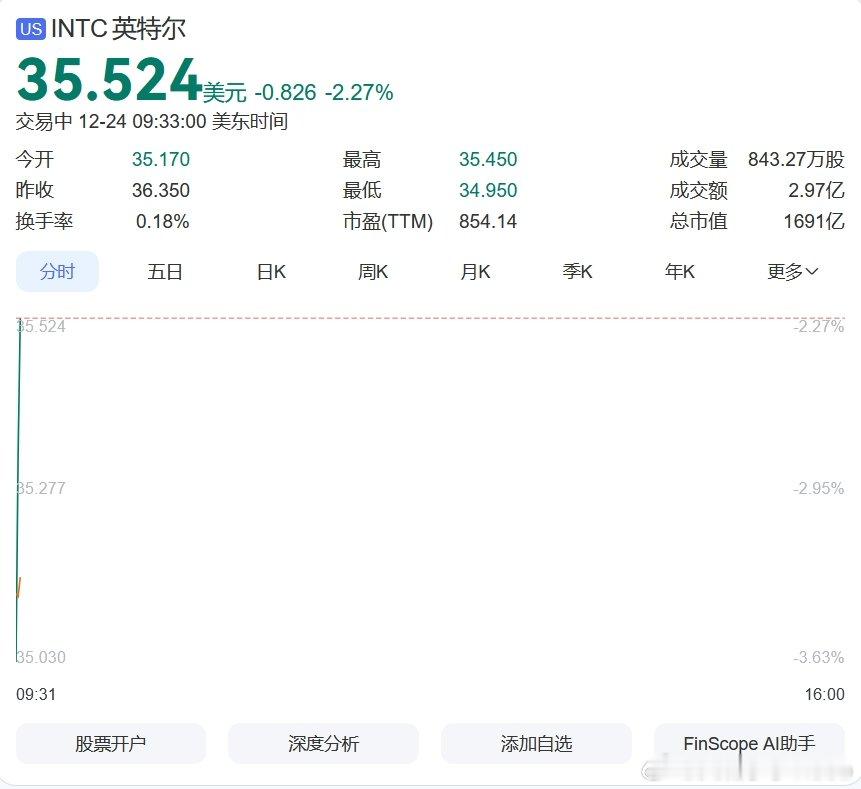This screenshot has width=861, height=789.
Task: Click the current price 35.524
Action: [x=110, y=80]
